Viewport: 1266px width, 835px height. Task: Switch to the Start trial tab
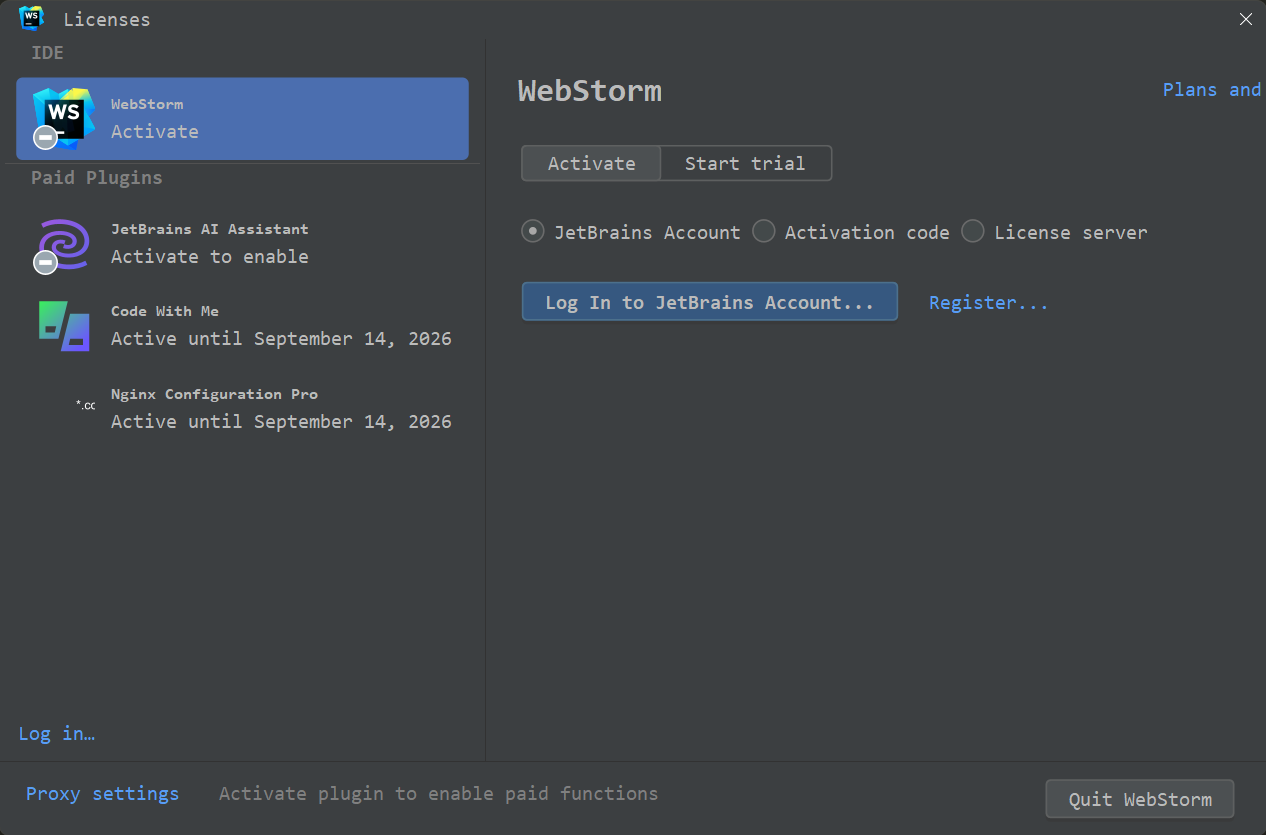pos(745,163)
